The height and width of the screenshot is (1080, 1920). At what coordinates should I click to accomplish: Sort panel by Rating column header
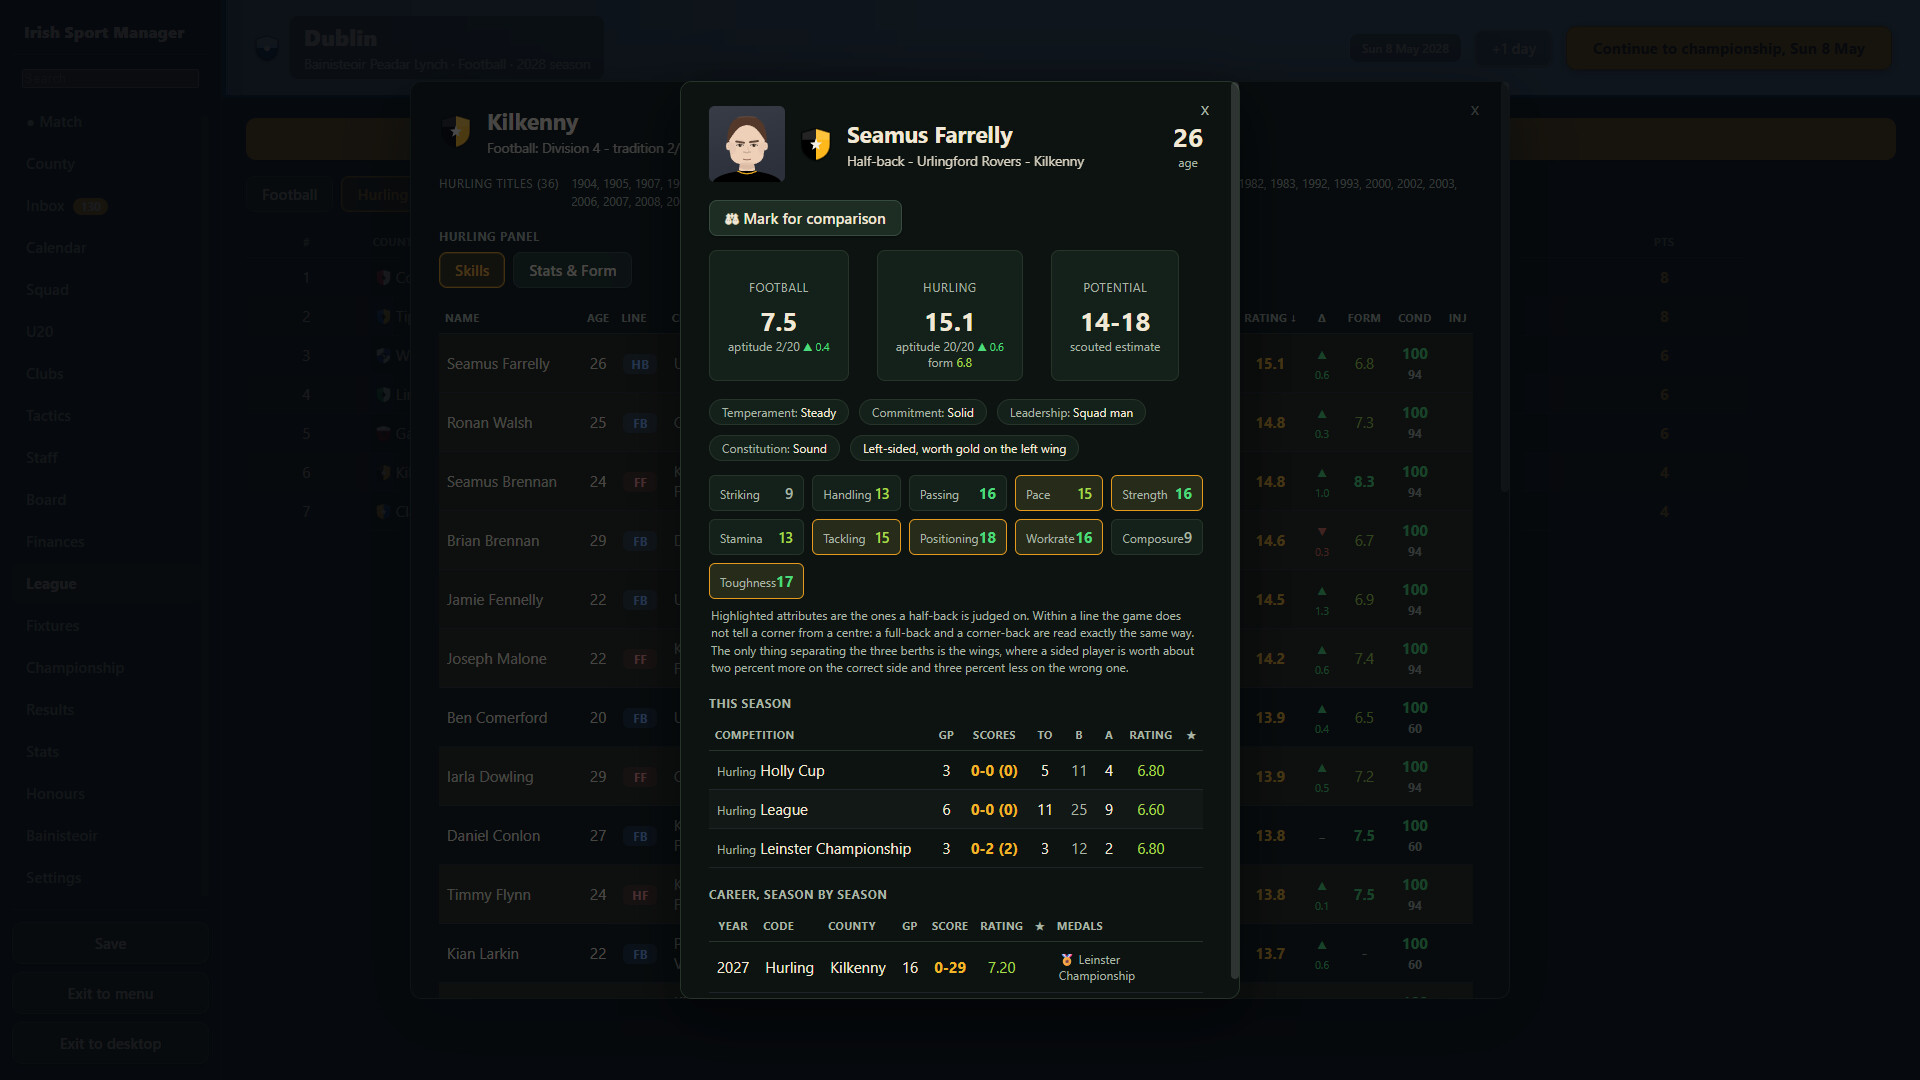point(1269,318)
